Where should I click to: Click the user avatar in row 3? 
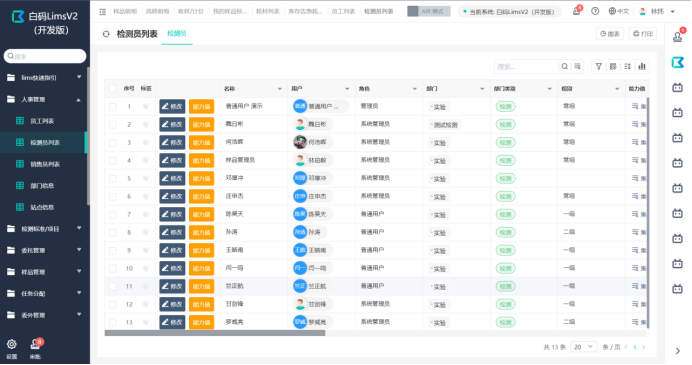300,142
